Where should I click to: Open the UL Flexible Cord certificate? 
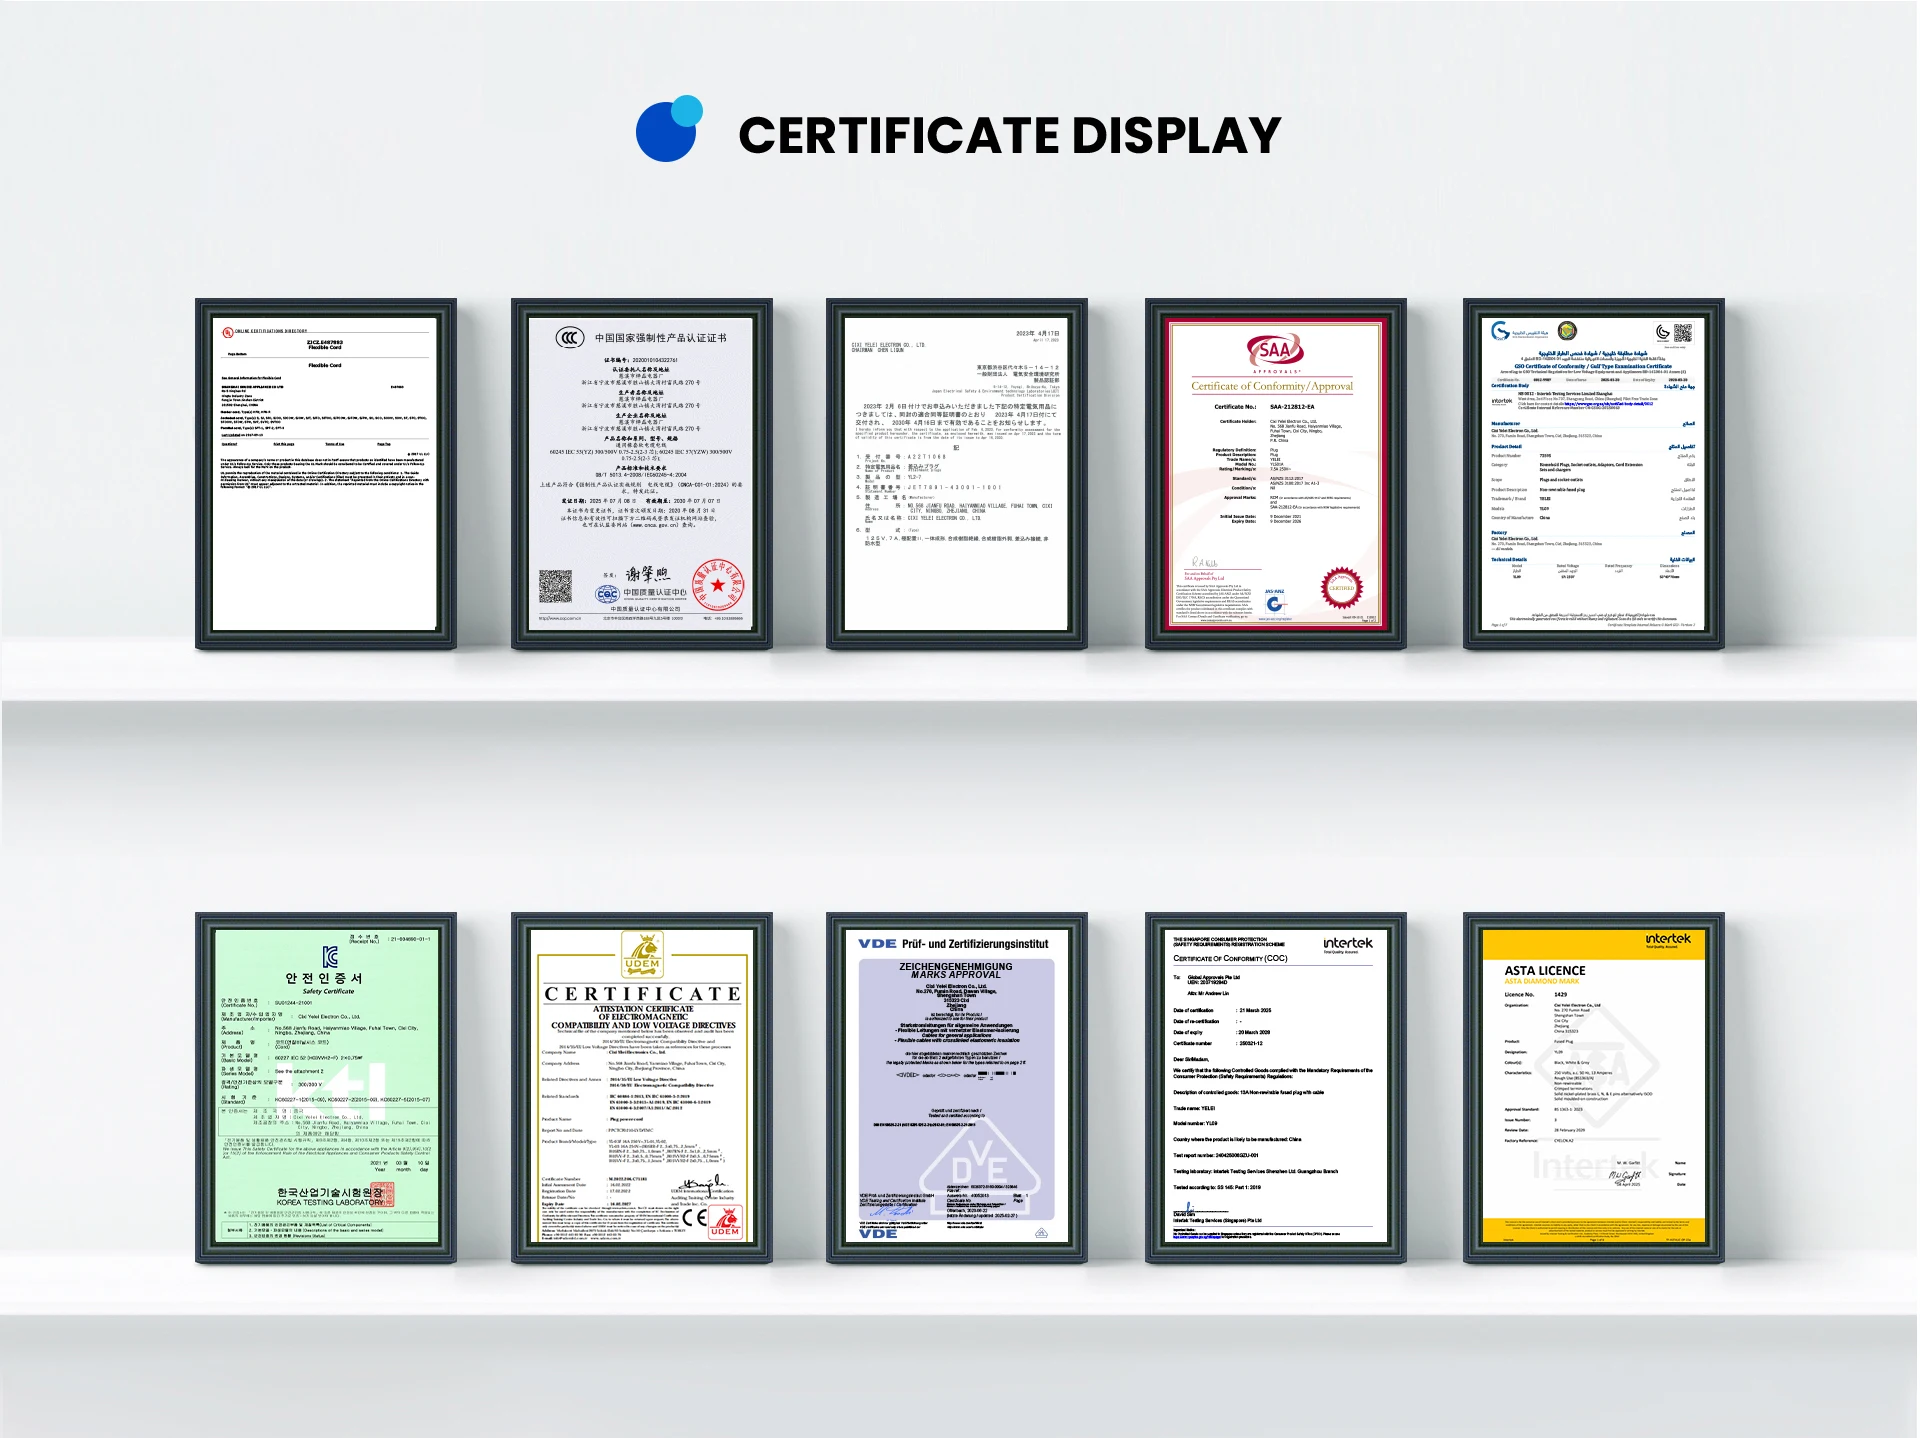point(326,474)
